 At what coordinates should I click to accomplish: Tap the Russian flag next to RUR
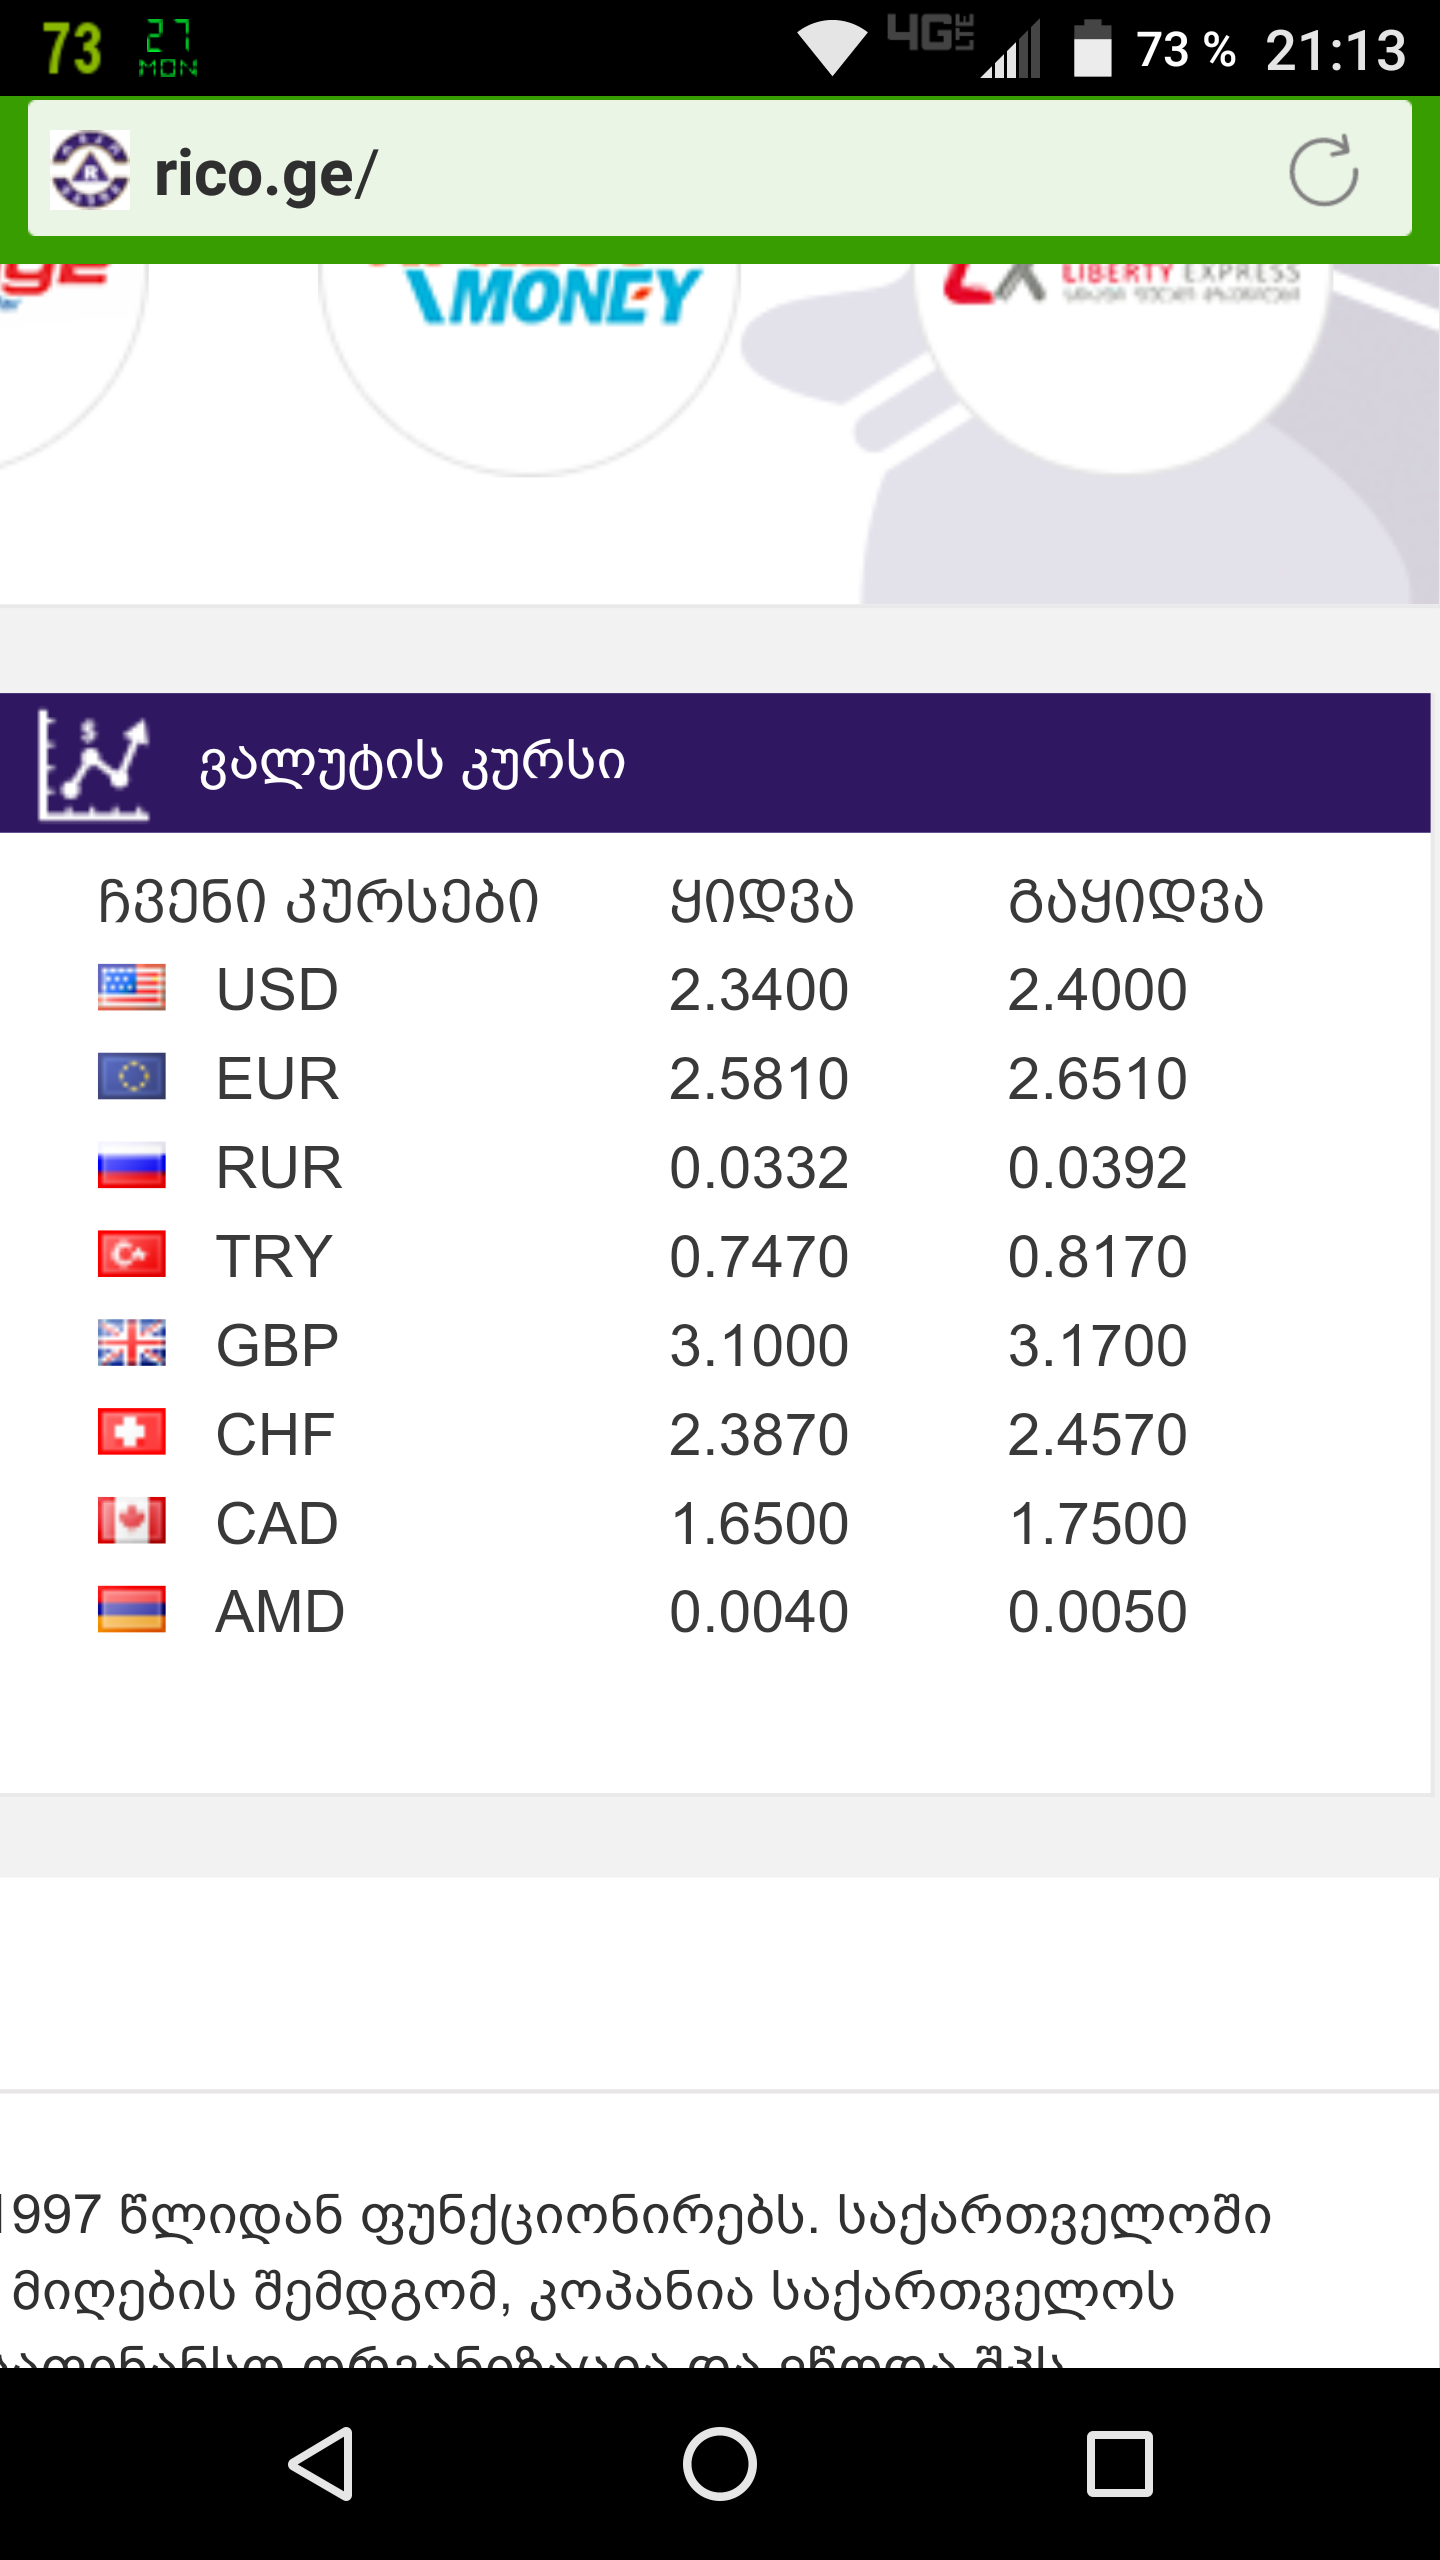pyautogui.click(x=131, y=1166)
